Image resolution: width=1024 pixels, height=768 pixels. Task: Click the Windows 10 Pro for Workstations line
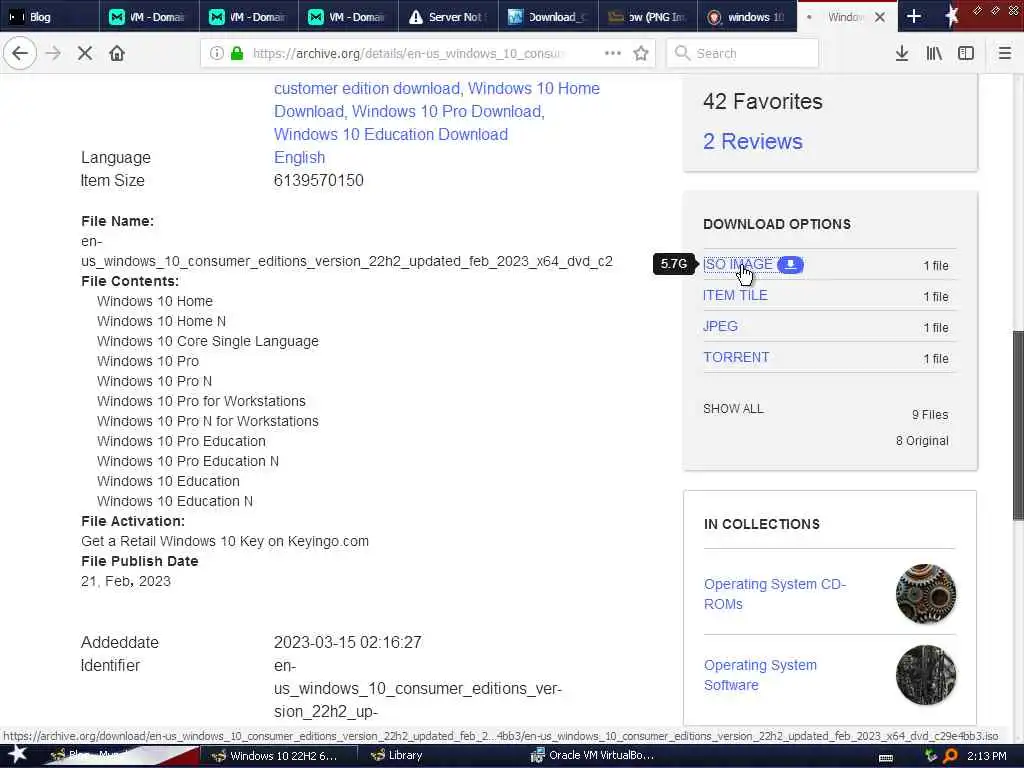(201, 401)
